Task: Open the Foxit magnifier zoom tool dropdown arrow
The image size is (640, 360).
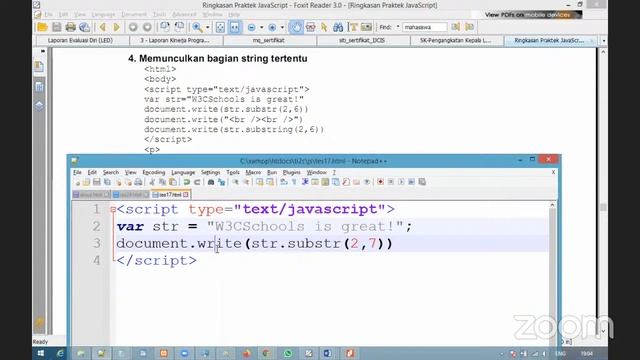Action: (207, 27)
